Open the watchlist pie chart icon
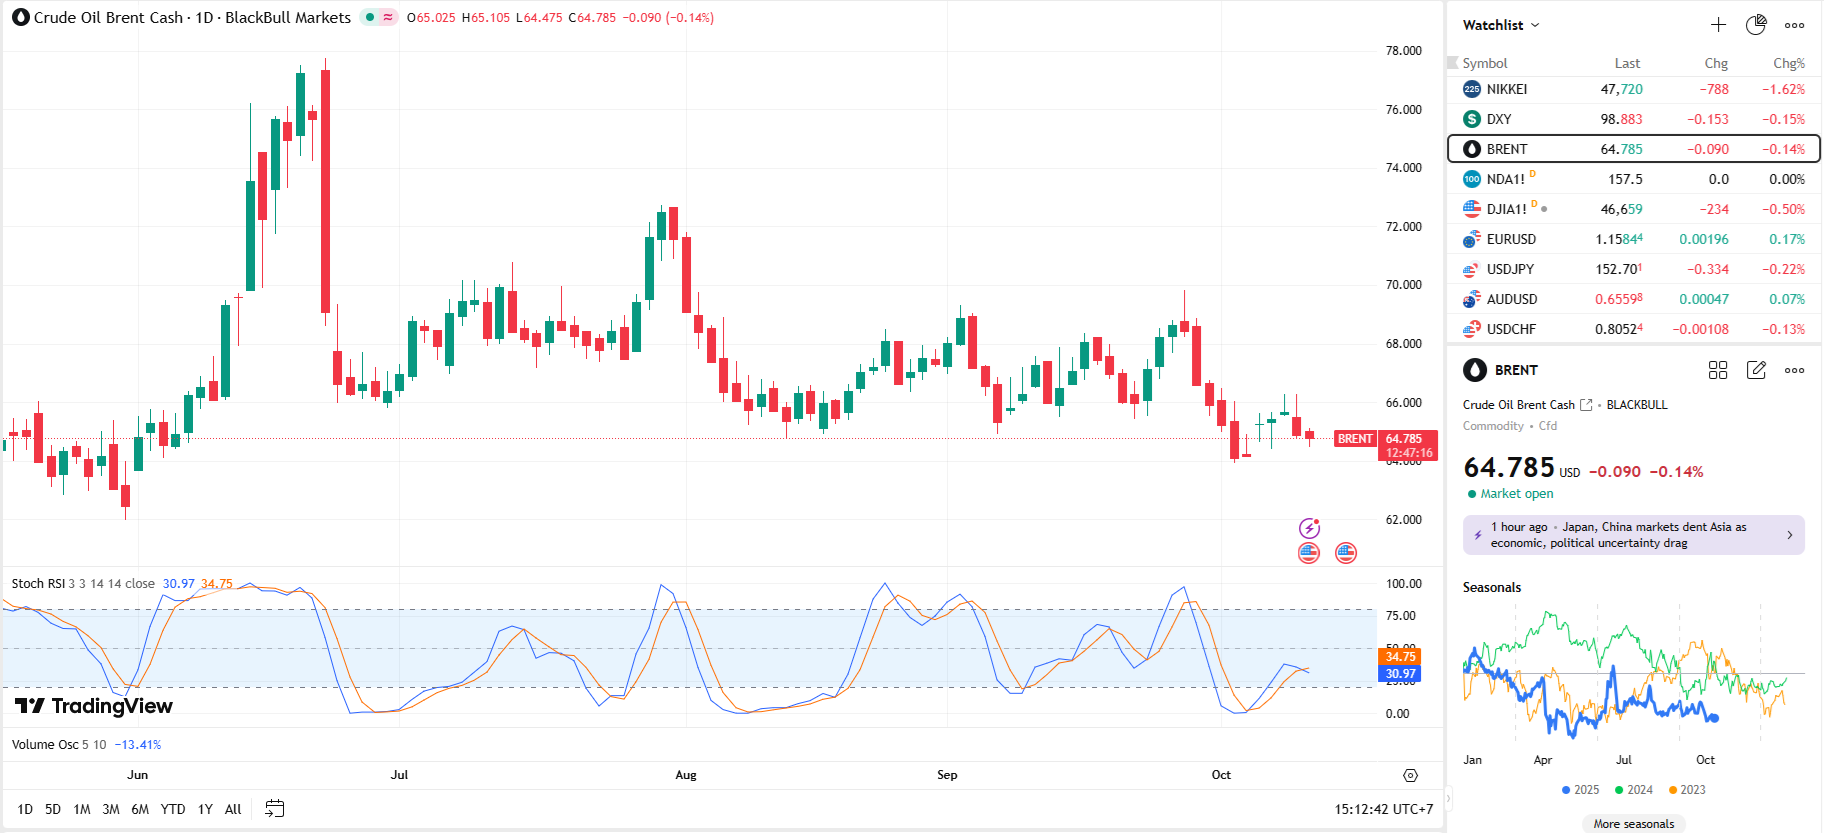This screenshot has height=833, width=1824. click(x=1756, y=25)
